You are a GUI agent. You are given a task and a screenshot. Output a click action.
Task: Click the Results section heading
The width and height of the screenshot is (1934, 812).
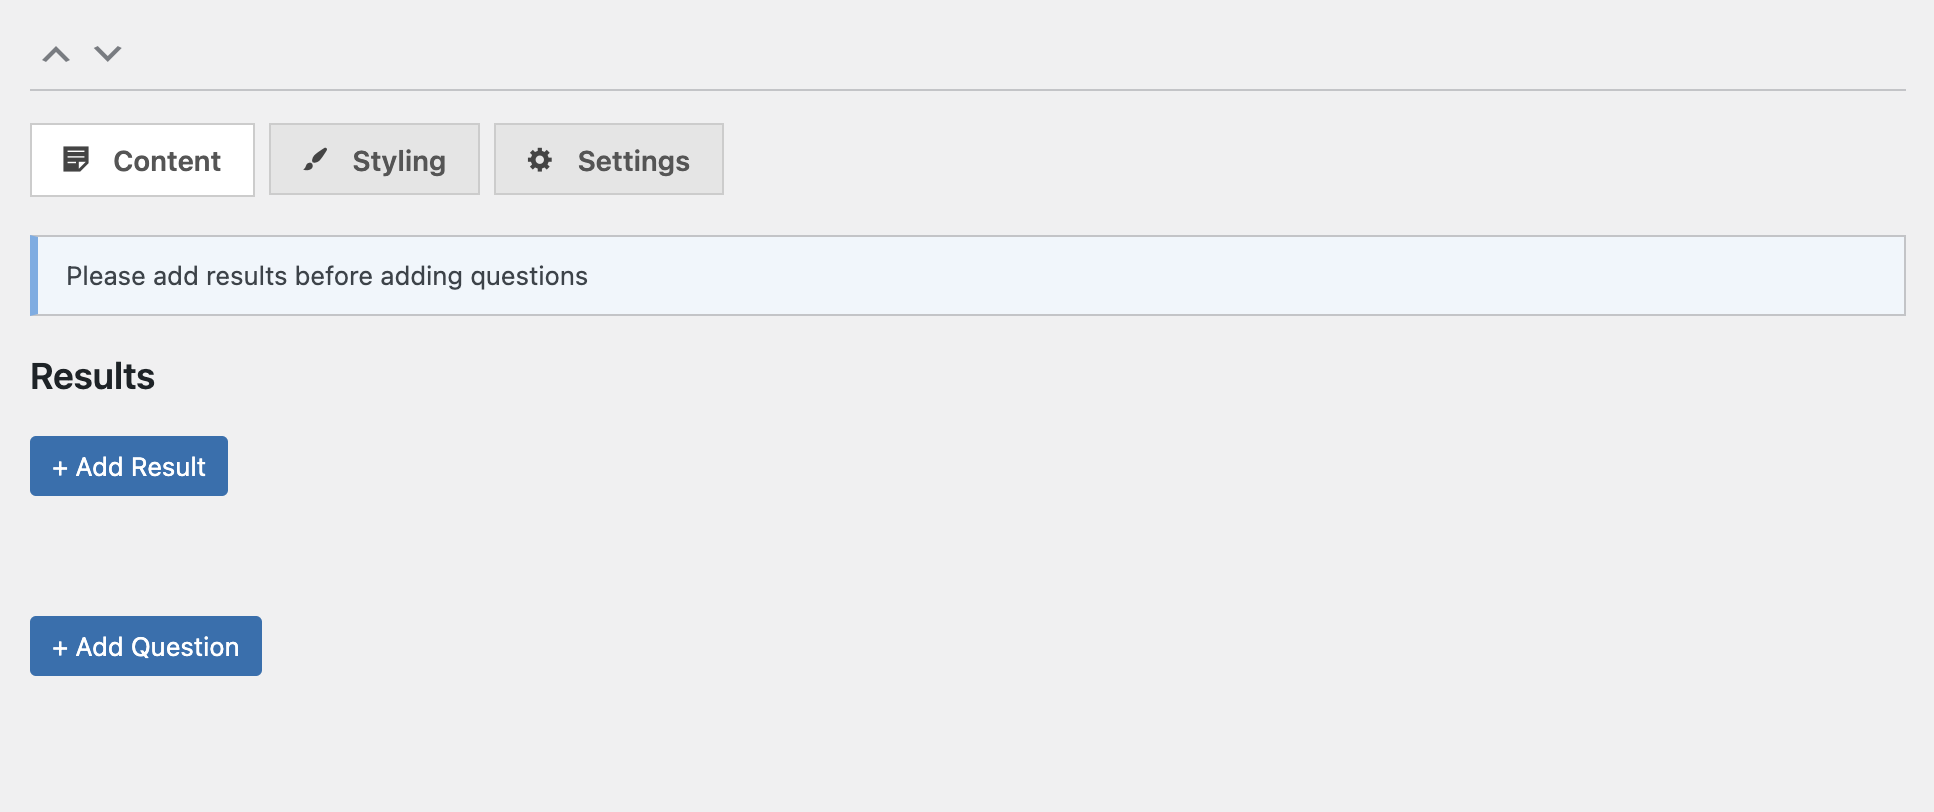point(92,376)
